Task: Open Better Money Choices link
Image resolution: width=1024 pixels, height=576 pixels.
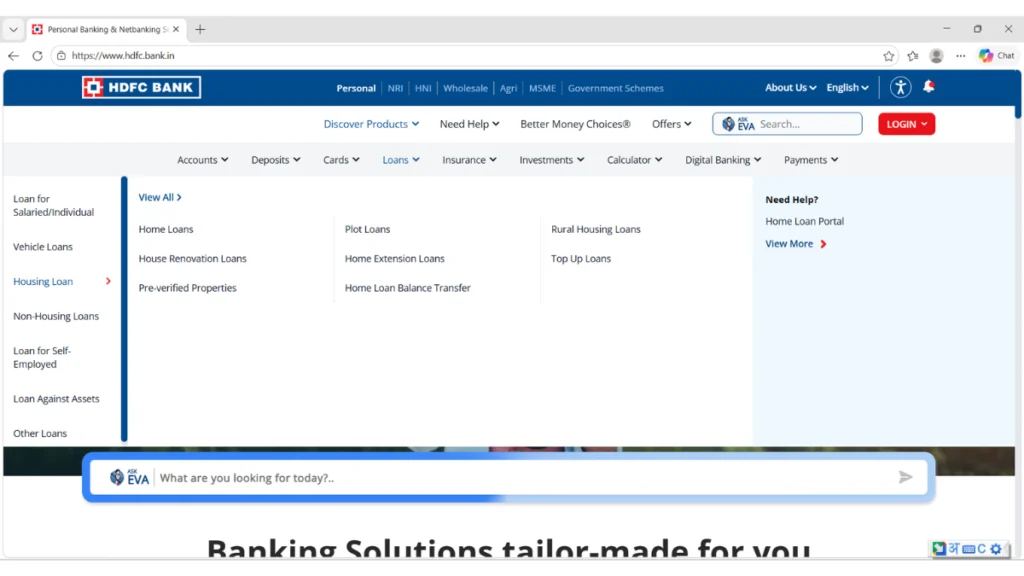Action: [x=575, y=124]
